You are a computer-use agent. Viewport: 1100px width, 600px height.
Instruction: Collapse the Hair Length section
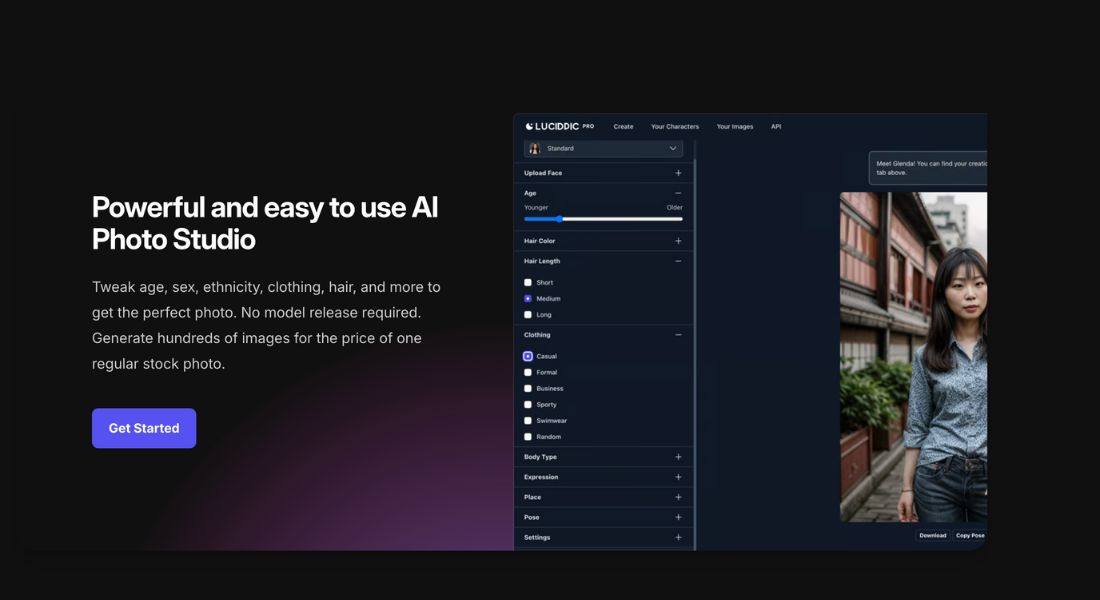tap(678, 261)
